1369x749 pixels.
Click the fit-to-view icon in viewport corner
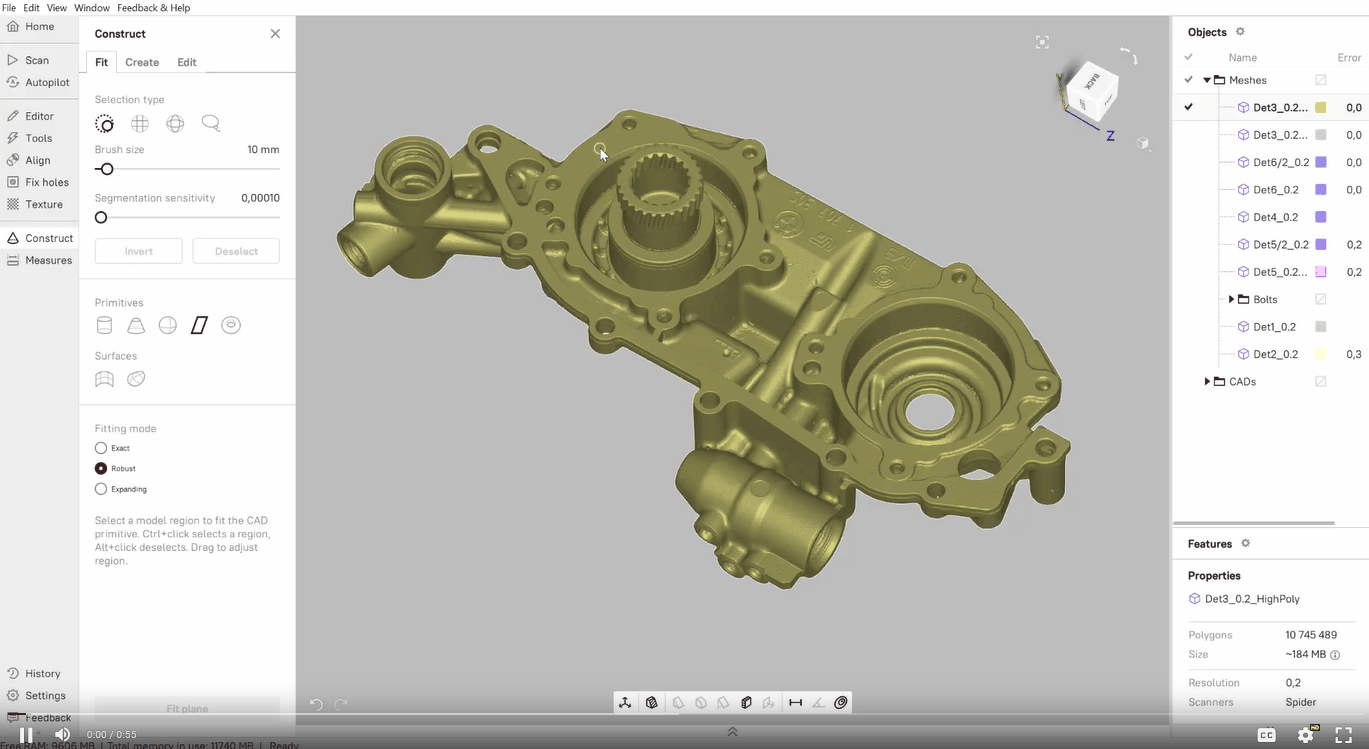tap(1042, 42)
